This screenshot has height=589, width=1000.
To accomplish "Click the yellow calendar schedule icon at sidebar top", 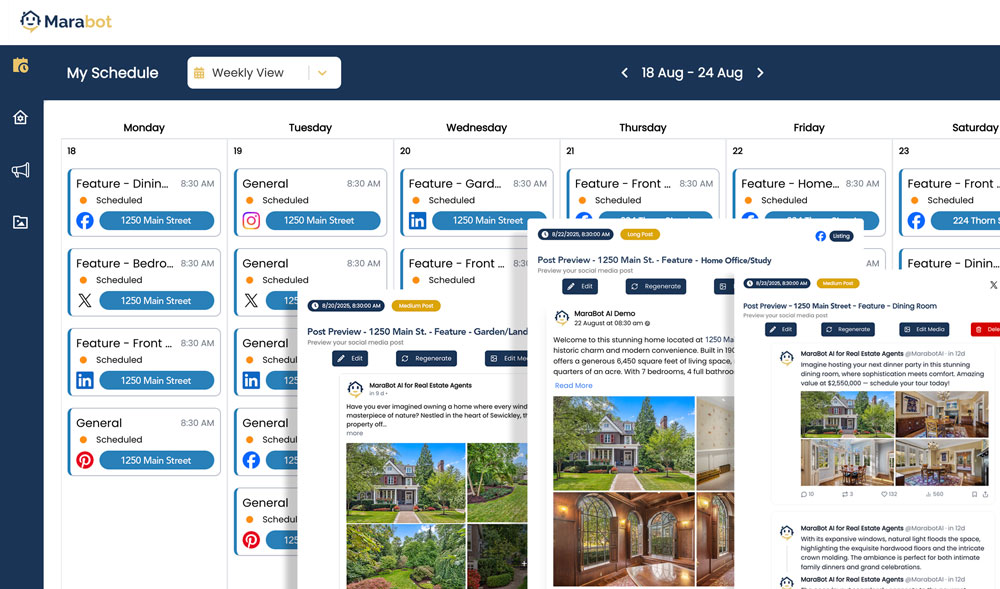I will click(20, 64).
